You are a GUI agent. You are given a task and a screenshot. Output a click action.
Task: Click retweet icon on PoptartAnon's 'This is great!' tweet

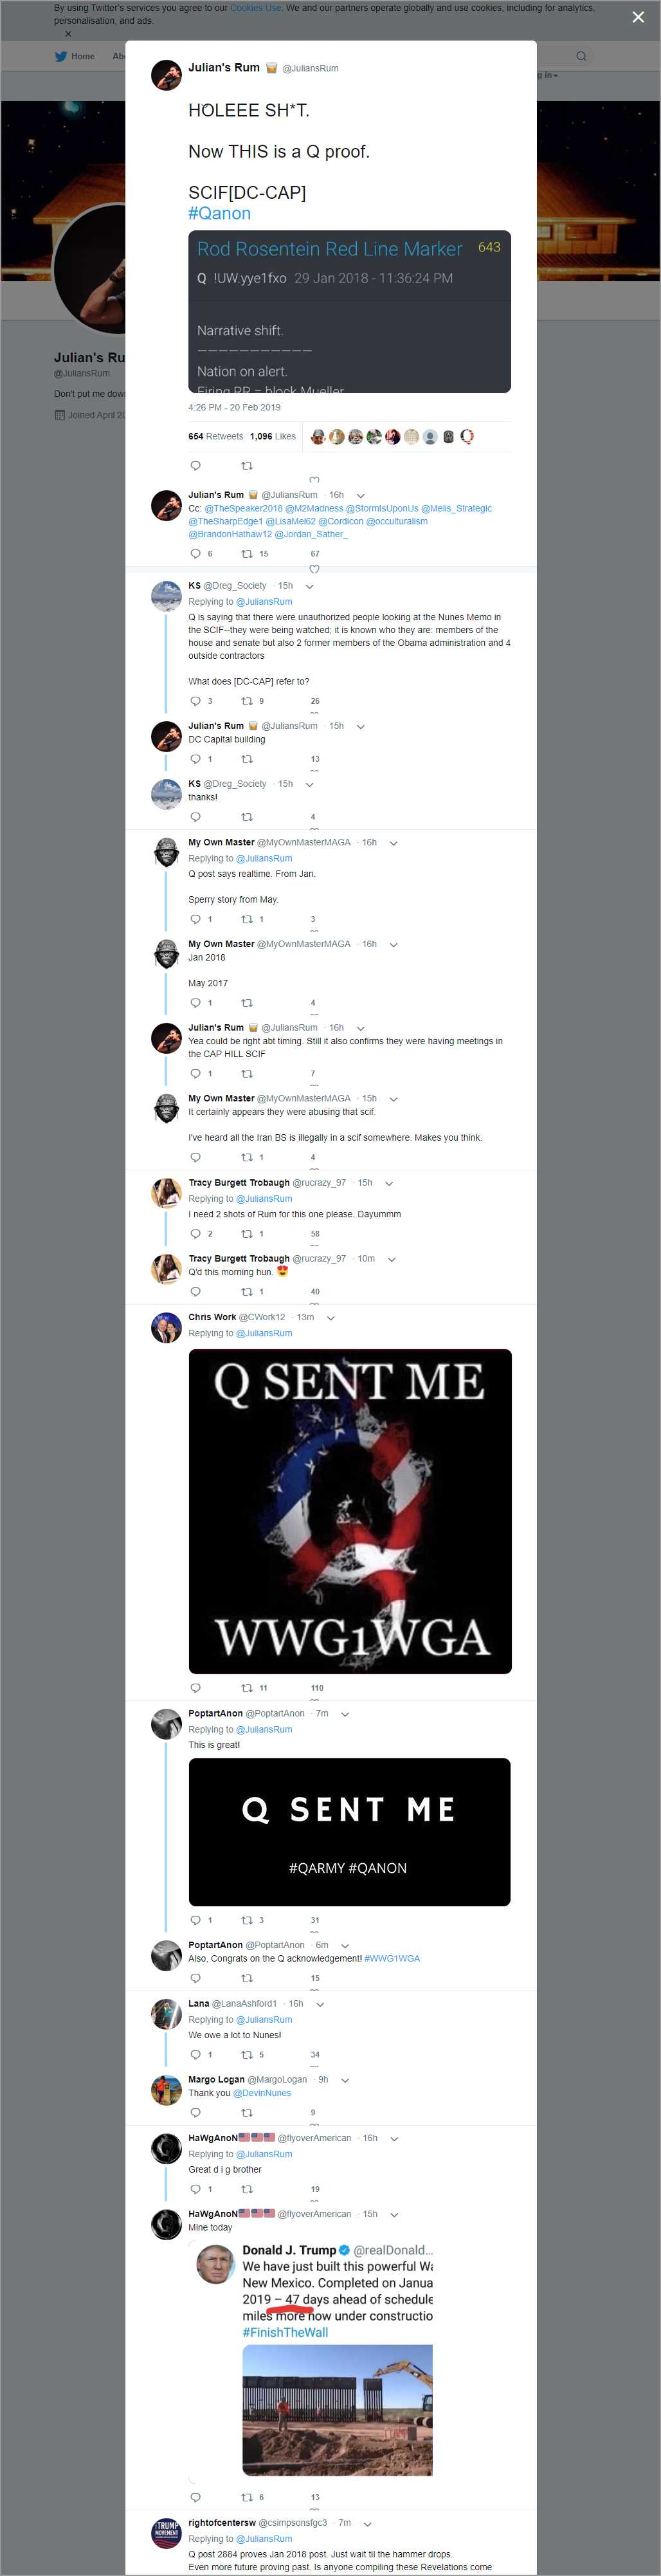247,1919
